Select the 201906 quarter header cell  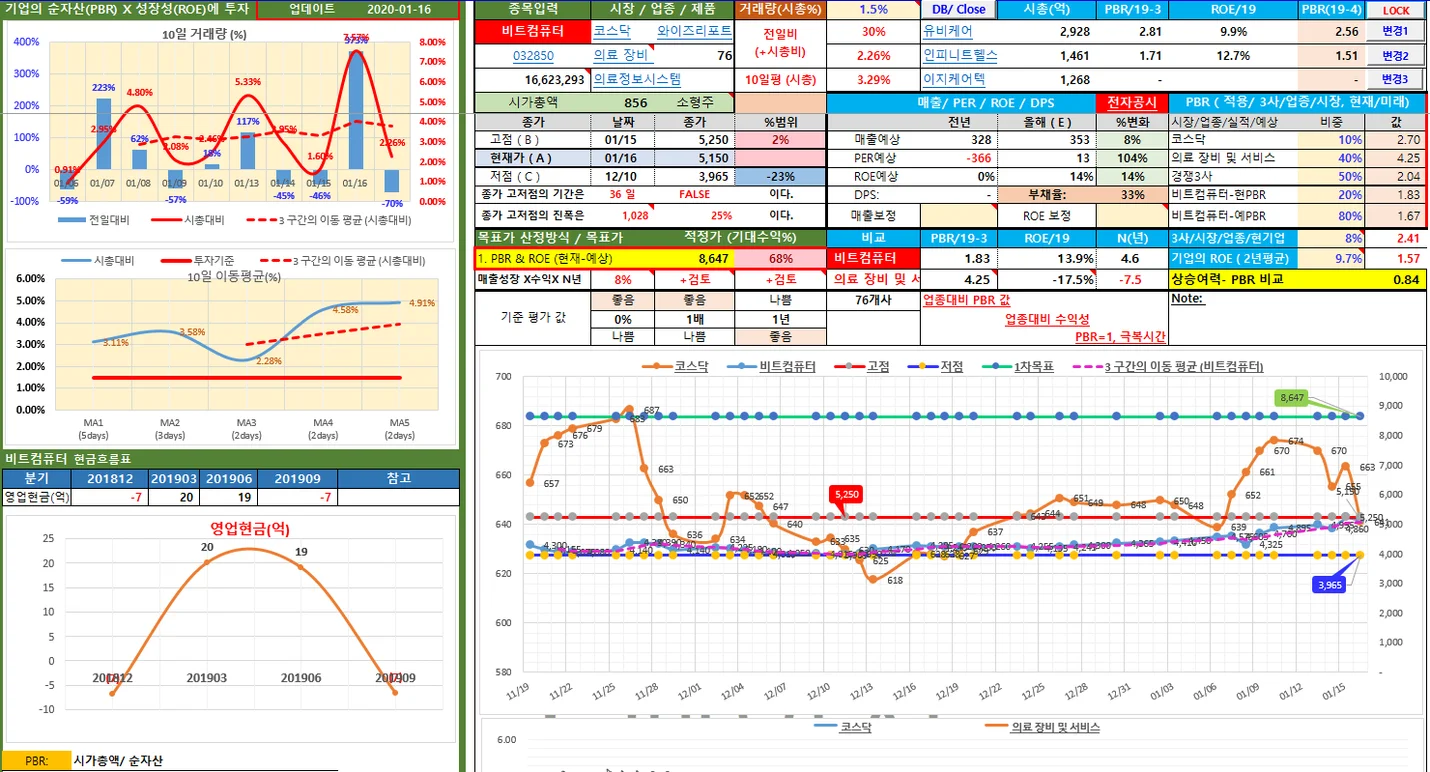point(229,478)
